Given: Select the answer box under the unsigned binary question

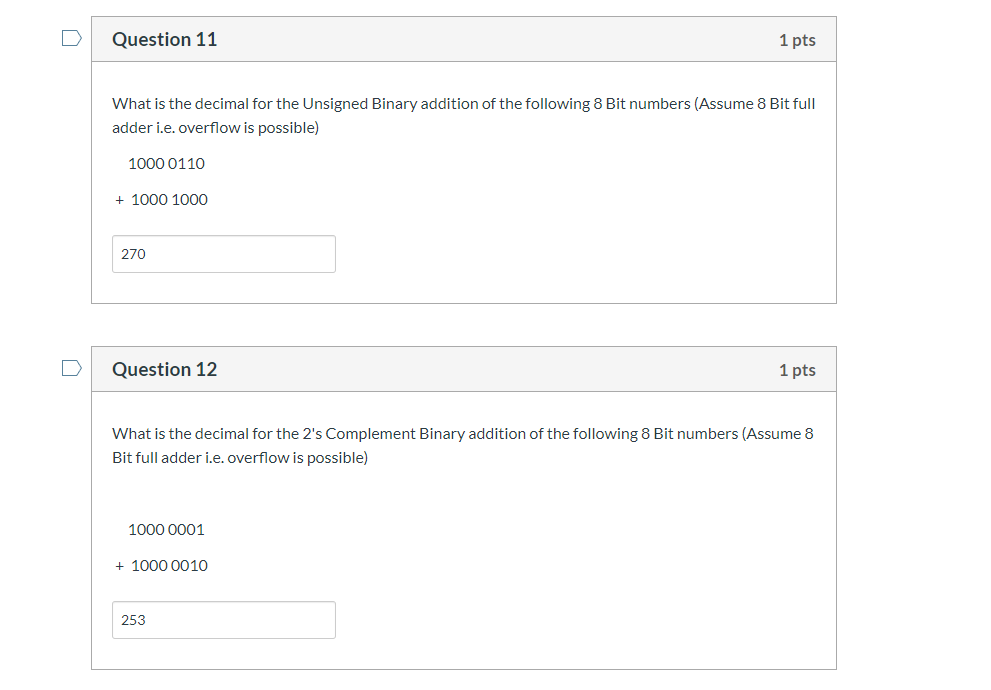Looking at the screenshot, I should [x=223, y=253].
